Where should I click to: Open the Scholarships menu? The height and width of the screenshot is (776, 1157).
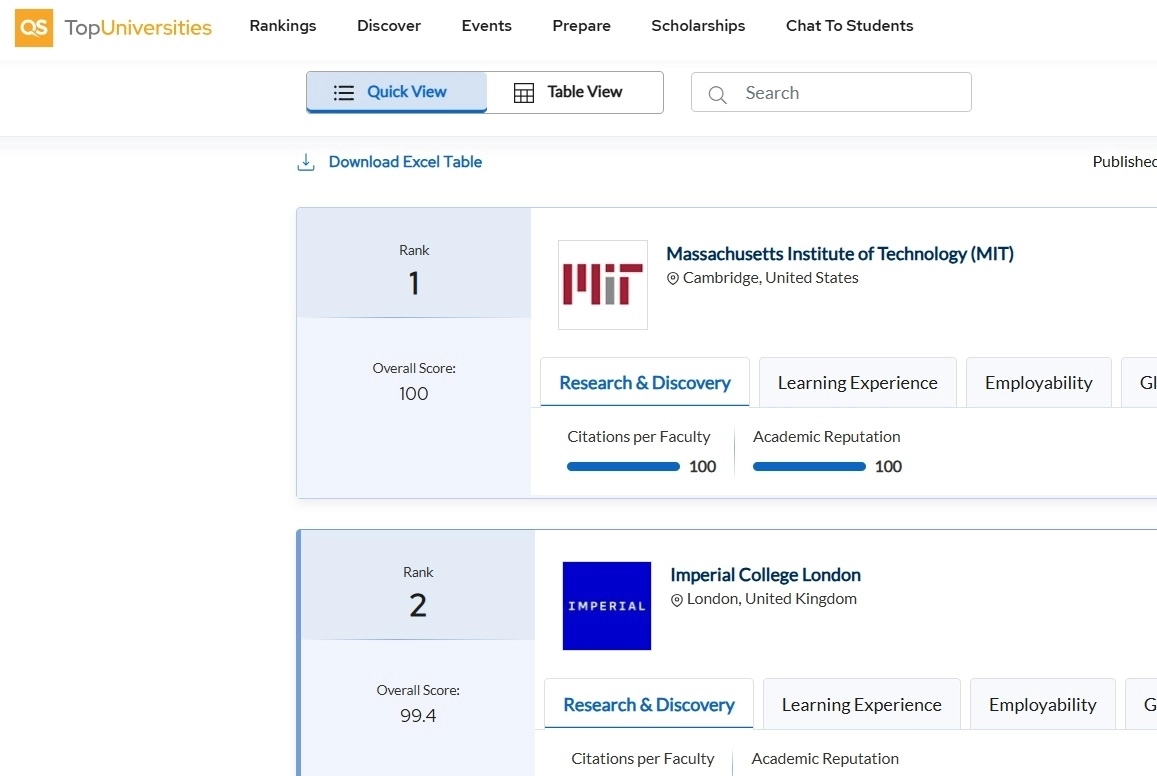[x=698, y=26]
